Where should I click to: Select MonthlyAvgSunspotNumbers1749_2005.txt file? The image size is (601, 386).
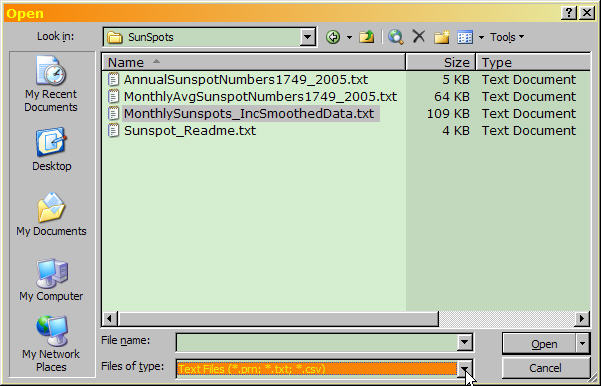pos(260,97)
